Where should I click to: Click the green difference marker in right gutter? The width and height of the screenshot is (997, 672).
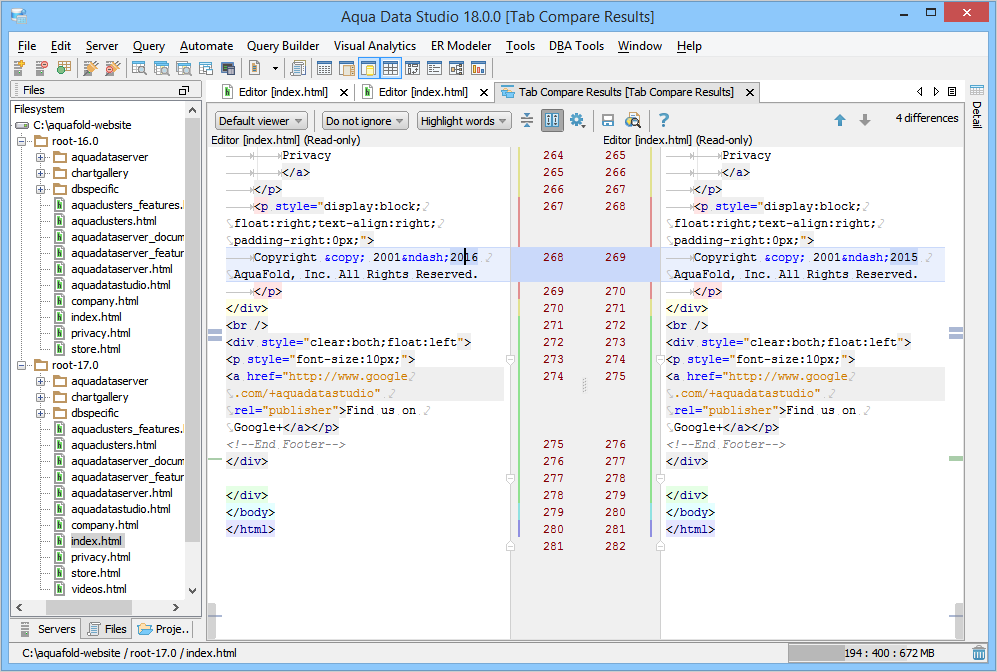956,458
